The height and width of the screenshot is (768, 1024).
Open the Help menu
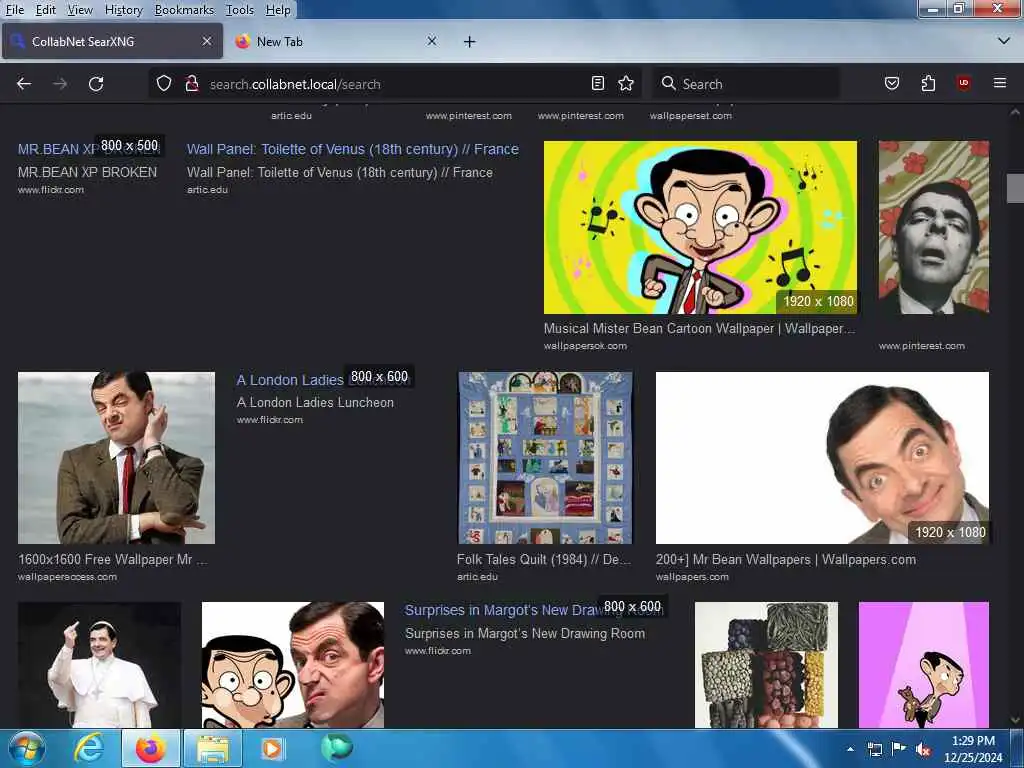[x=278, y=10]
